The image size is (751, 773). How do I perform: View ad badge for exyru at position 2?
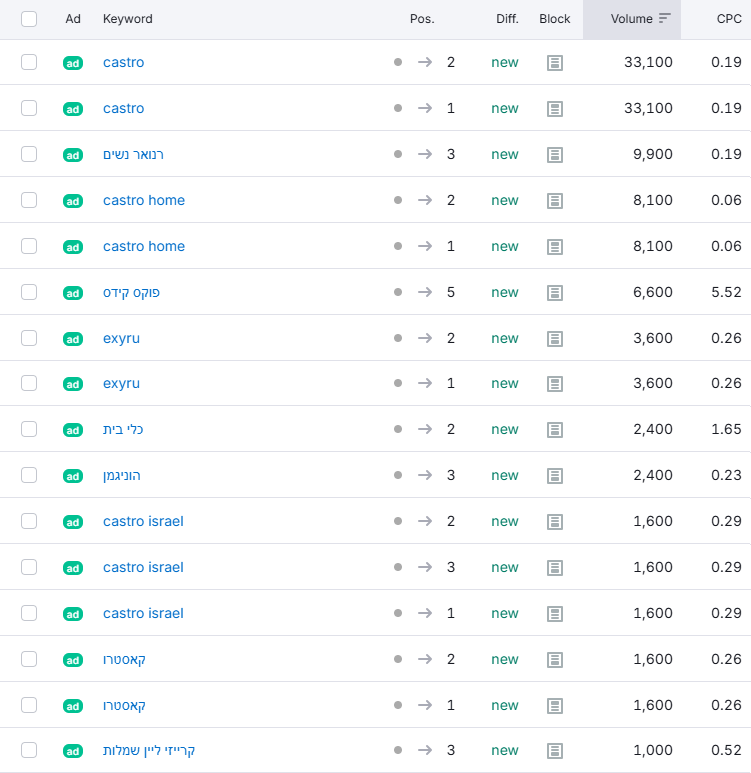click(x=73, y=339)
